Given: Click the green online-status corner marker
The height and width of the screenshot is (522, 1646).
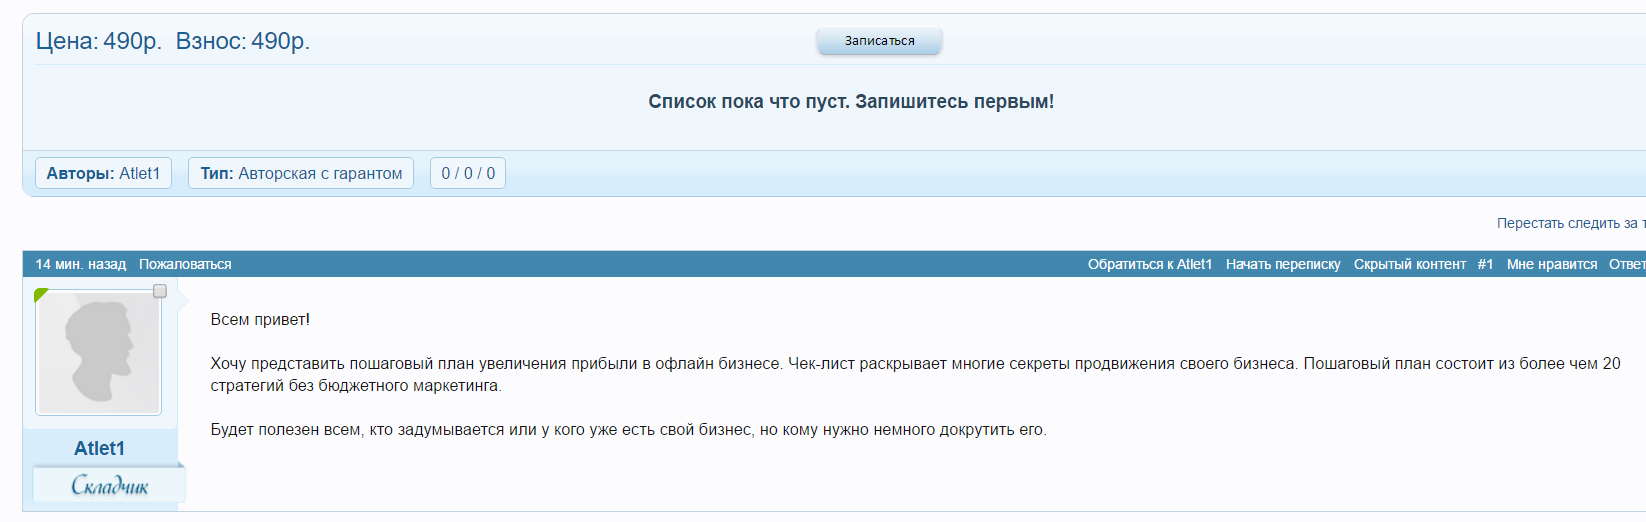Looking at the screenshot, I should [x=40, y=294].
